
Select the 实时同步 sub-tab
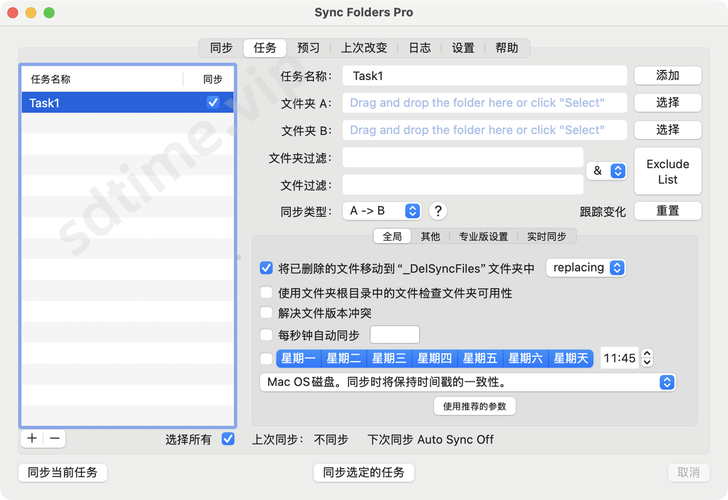coord(546,237)
